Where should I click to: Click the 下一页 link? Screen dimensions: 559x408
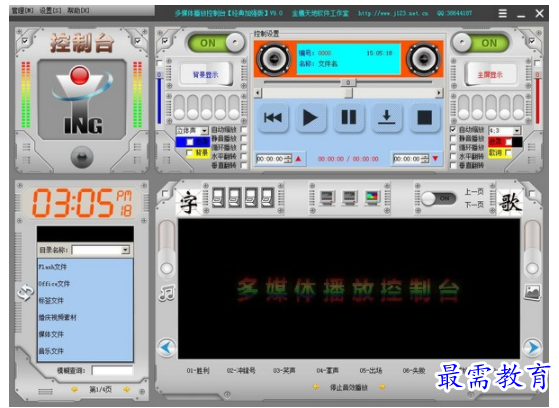click(x=474, y=205)
